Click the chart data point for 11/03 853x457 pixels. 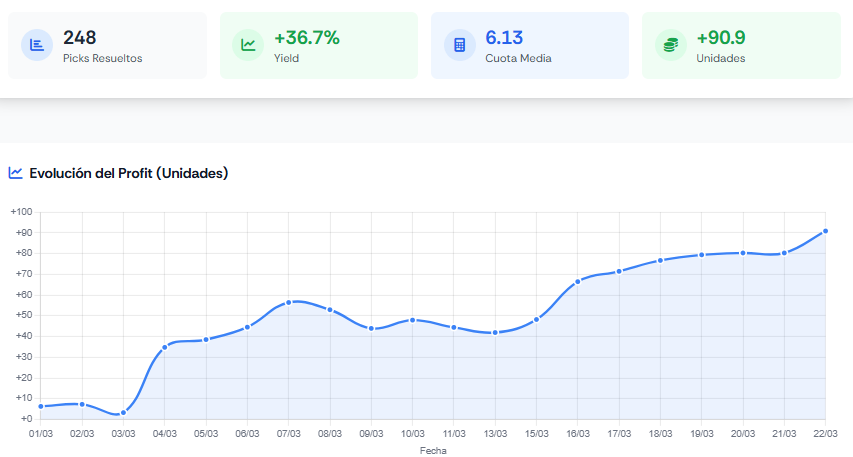[x=454, y=328]
